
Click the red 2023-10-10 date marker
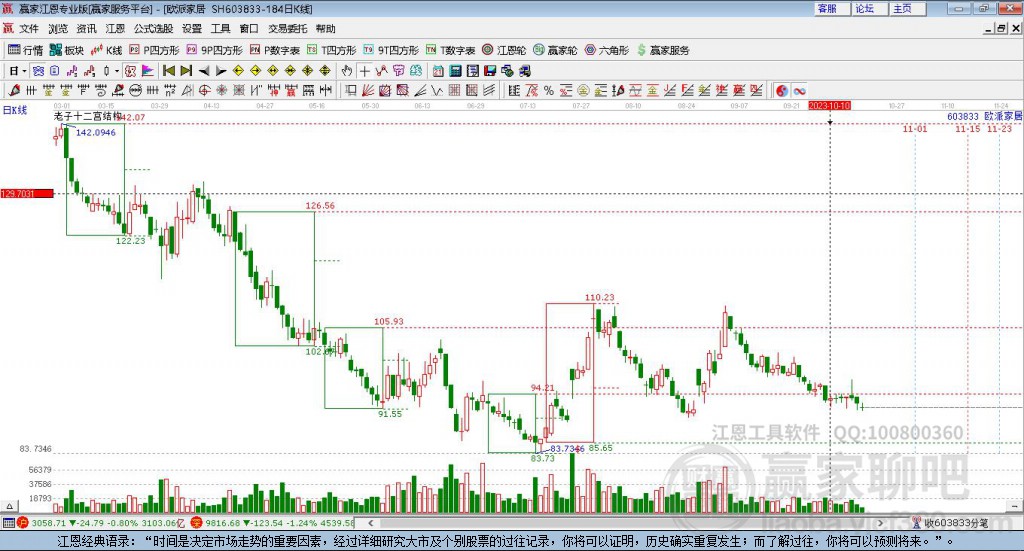(x=829, y=106)
